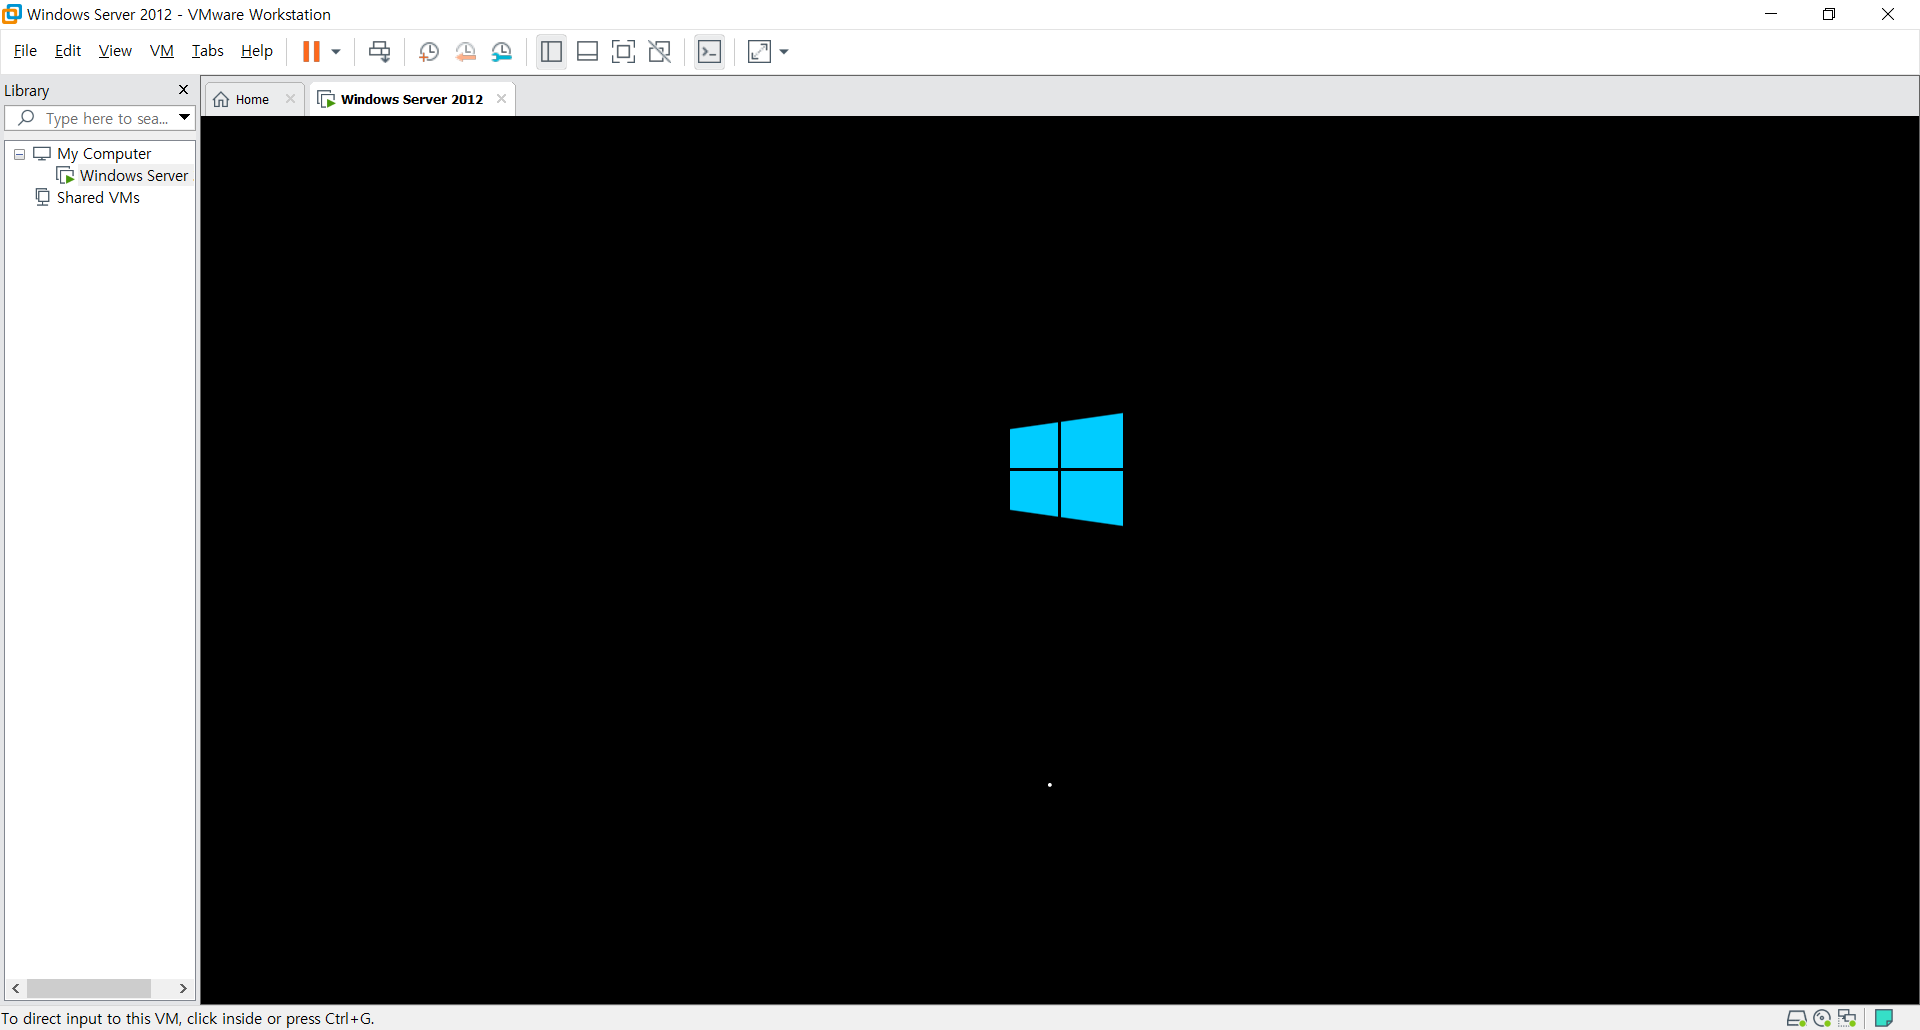Select Windows Server VM in the Library tree

[x=133, y=176]
